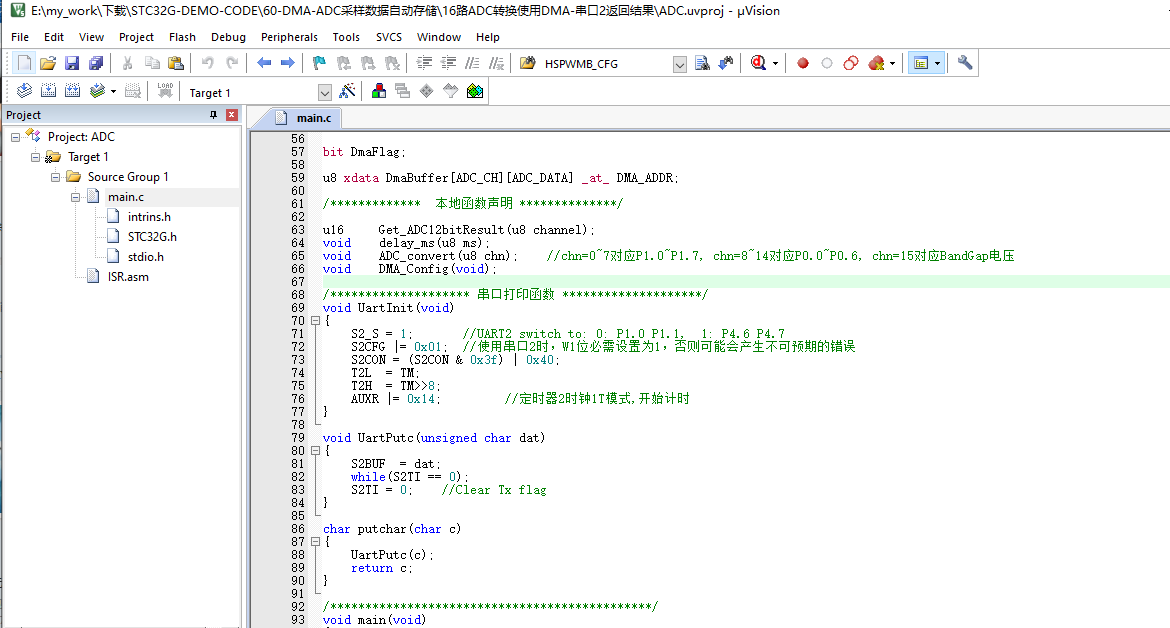This screenshot has height=628, width=1170.
Task: Open Batch Build icon
Action: point(96,92)
